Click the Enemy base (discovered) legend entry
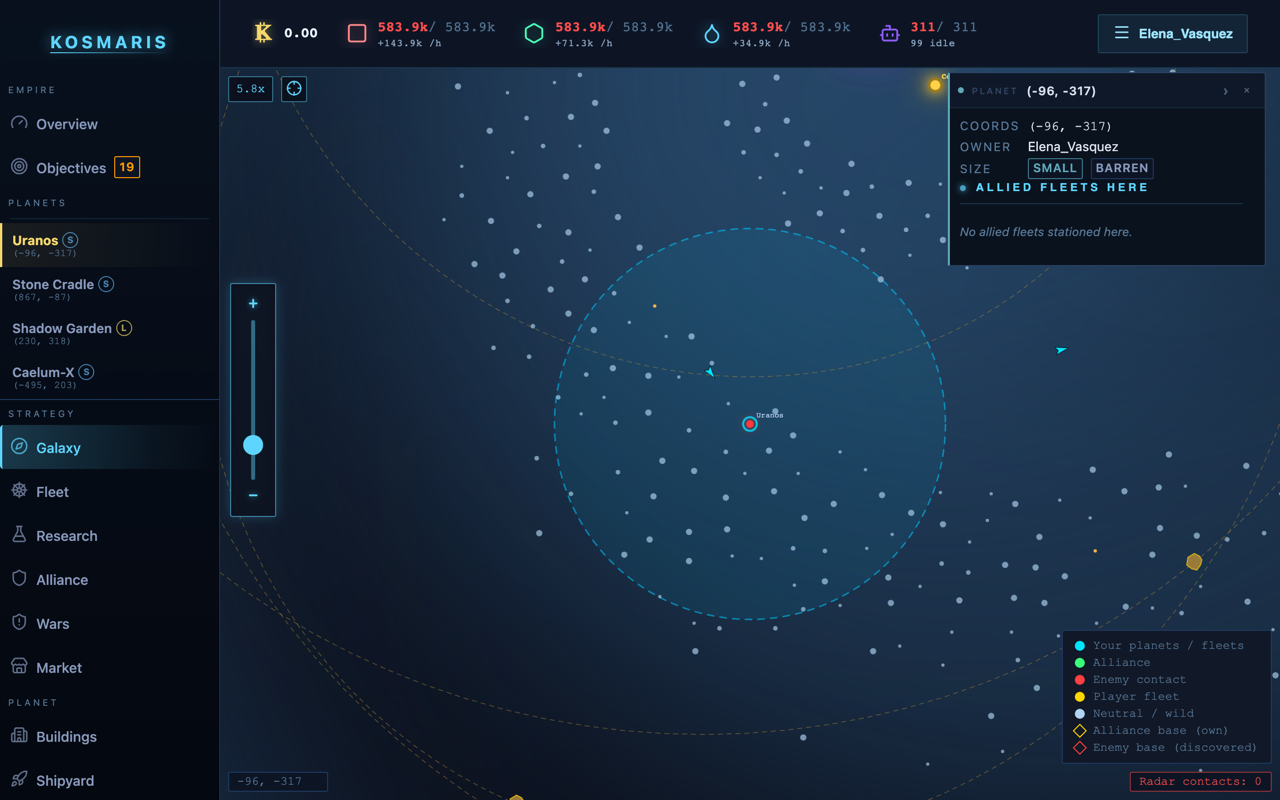 (x=1165, y=747)
